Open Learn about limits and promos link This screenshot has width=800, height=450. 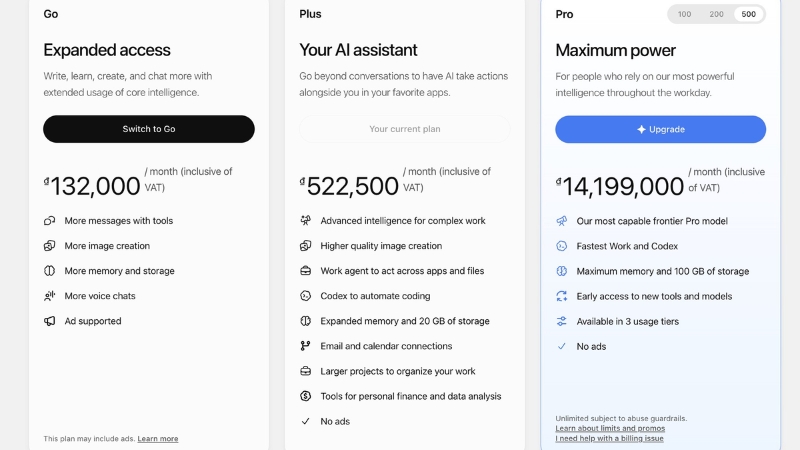[x=610, y=429]
